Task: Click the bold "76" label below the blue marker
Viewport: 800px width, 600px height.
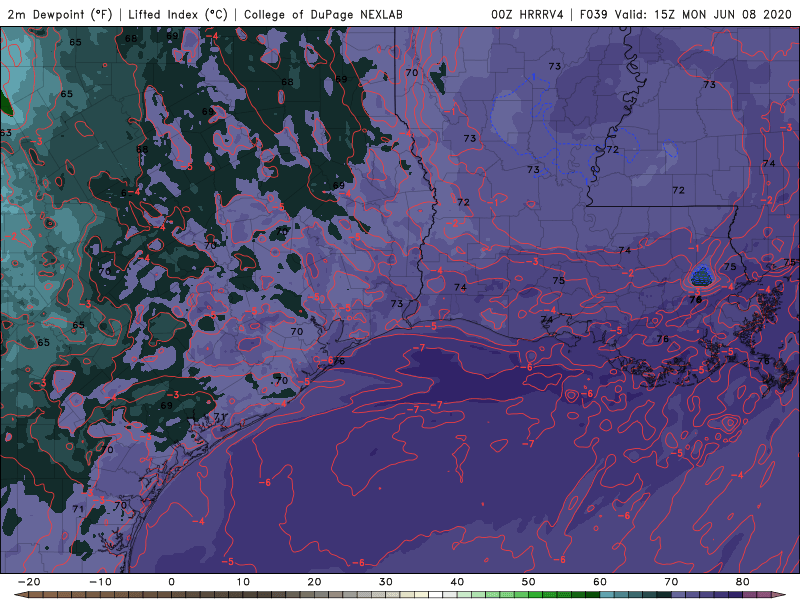Action: [695, 299]
